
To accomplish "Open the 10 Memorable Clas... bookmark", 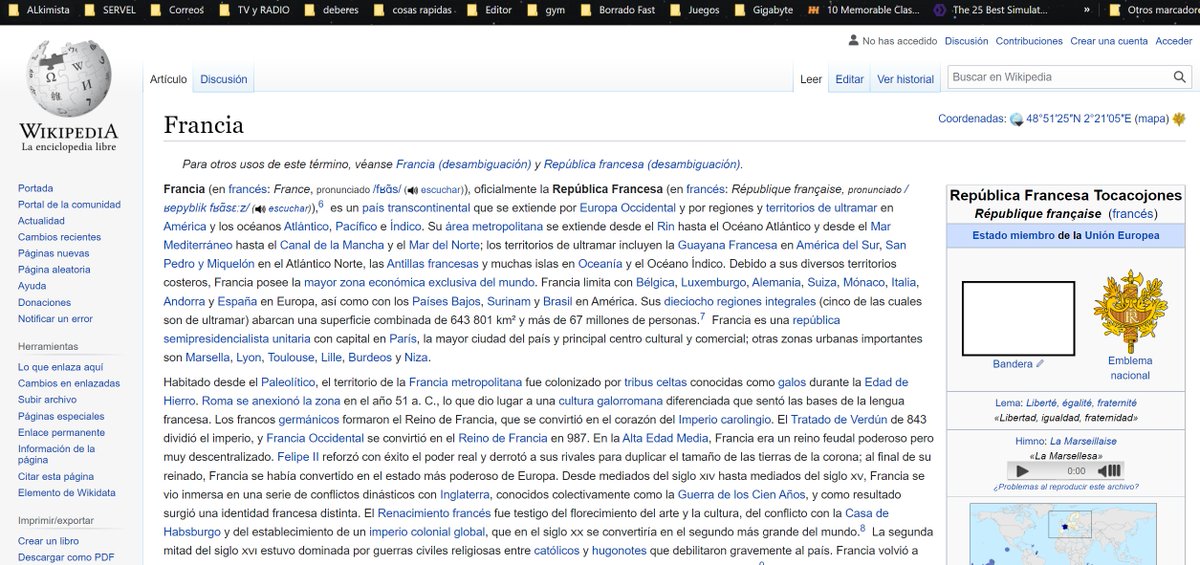I will click(863, 10).
